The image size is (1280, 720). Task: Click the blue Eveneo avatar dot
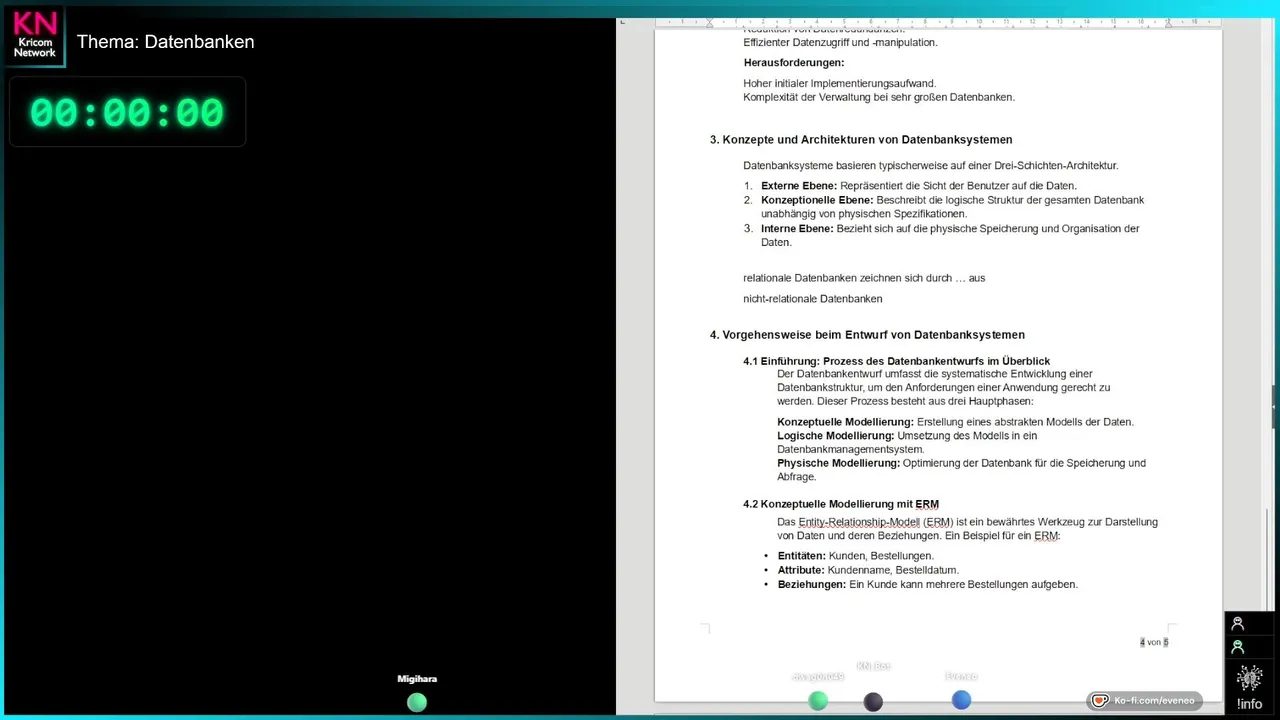coord(961,700)
